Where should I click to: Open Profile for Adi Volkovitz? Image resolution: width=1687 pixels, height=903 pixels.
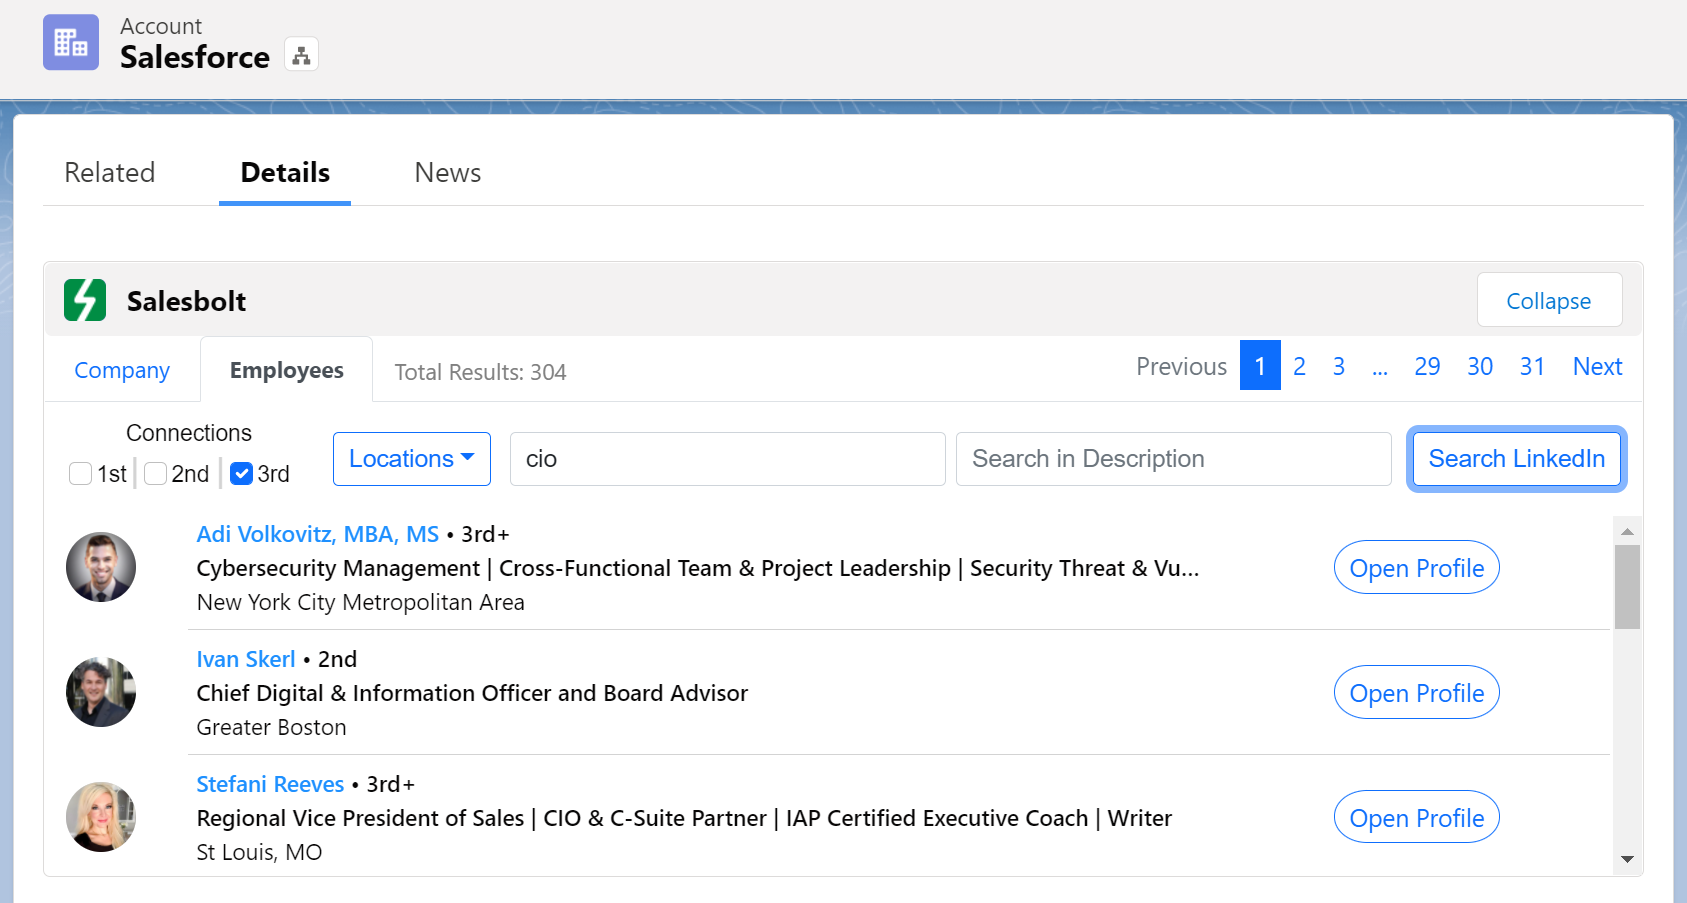[1417, 568]
